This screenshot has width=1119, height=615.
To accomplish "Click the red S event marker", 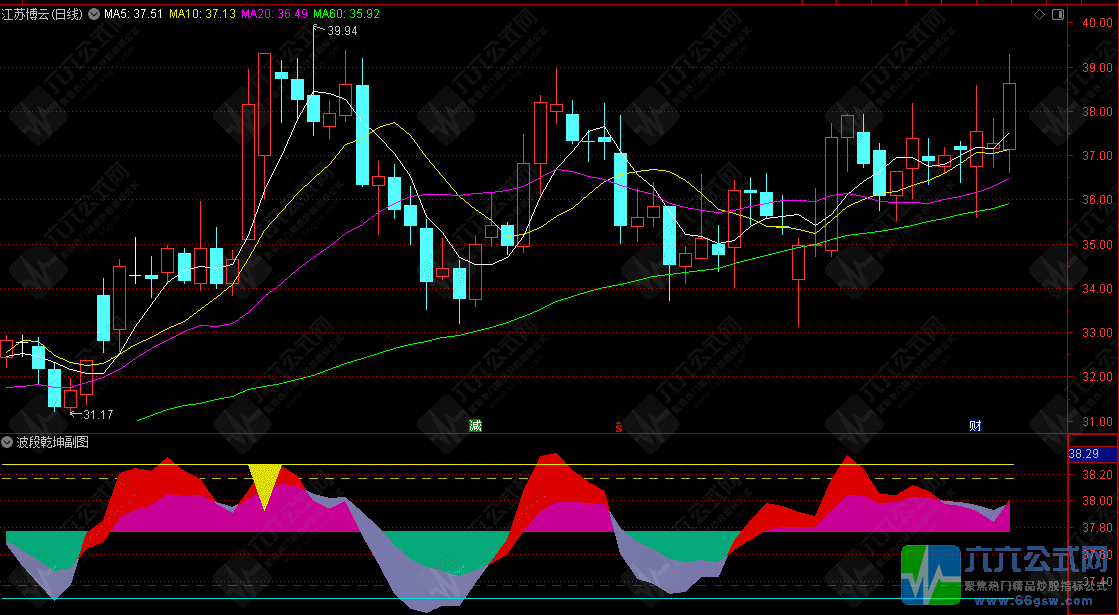I will tap(619, 427).
